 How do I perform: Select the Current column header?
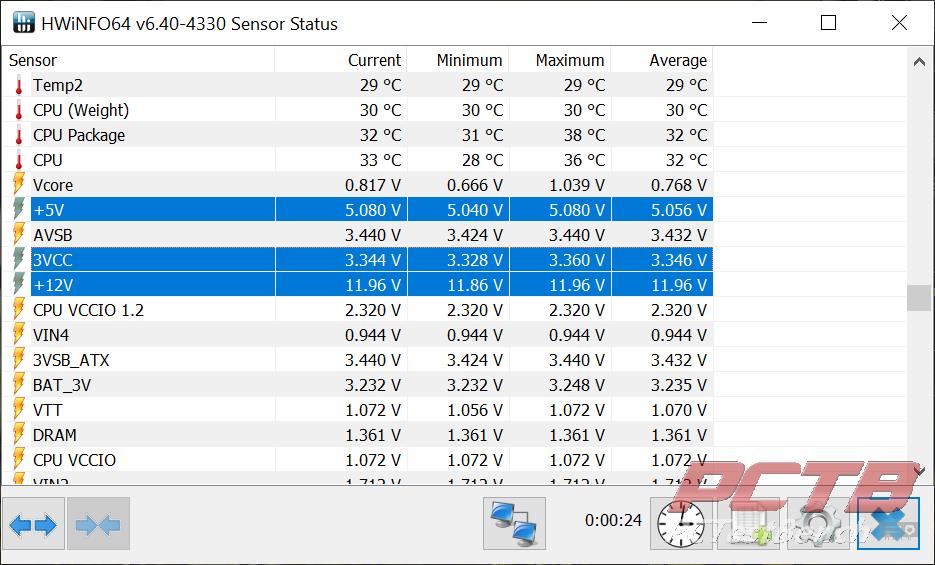coord(340,60)
